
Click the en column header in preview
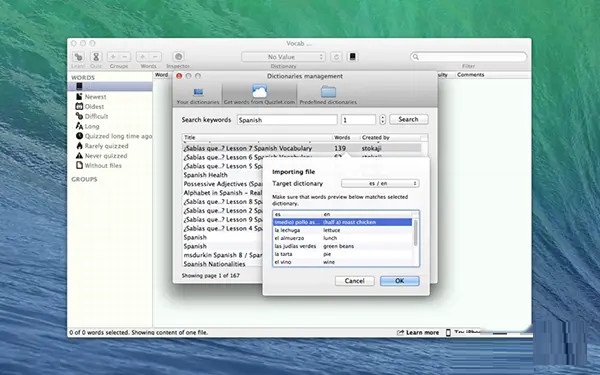coord(367,214)
